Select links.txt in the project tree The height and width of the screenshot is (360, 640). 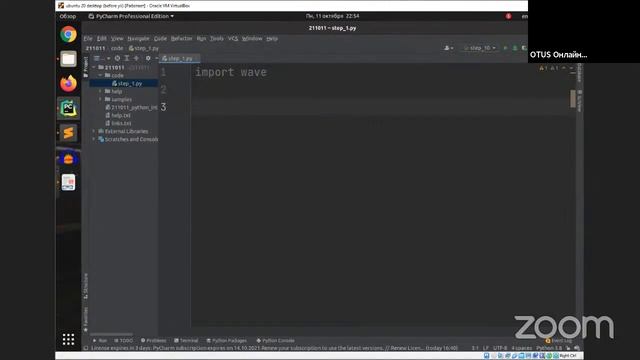click(118, 123)
